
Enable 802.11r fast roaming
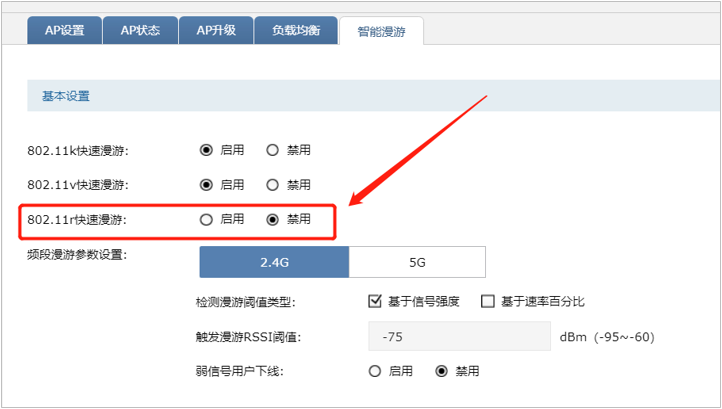207,219
